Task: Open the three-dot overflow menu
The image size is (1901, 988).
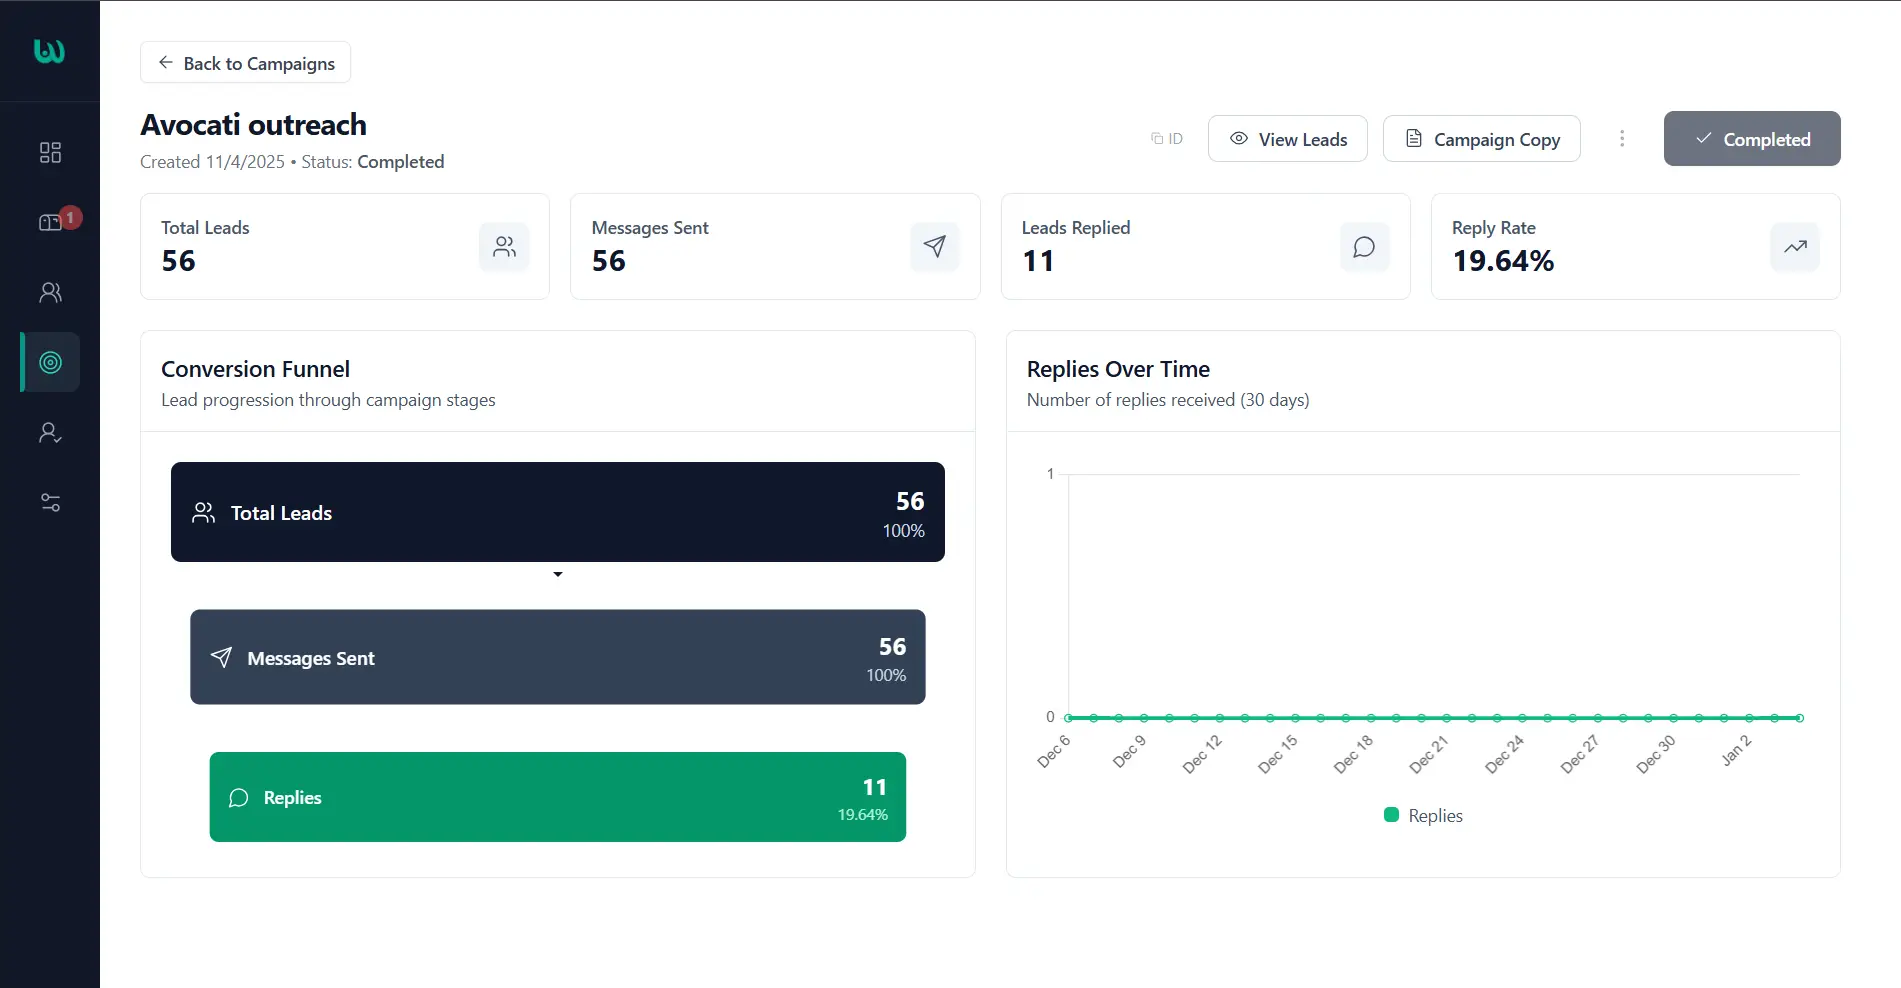Action: pos(1621,138)
